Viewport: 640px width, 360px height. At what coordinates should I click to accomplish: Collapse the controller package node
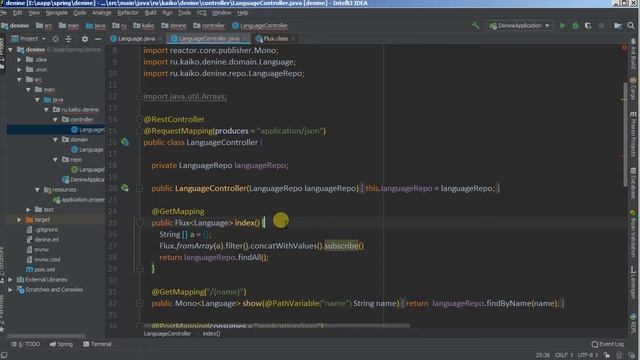click(56, 120)
